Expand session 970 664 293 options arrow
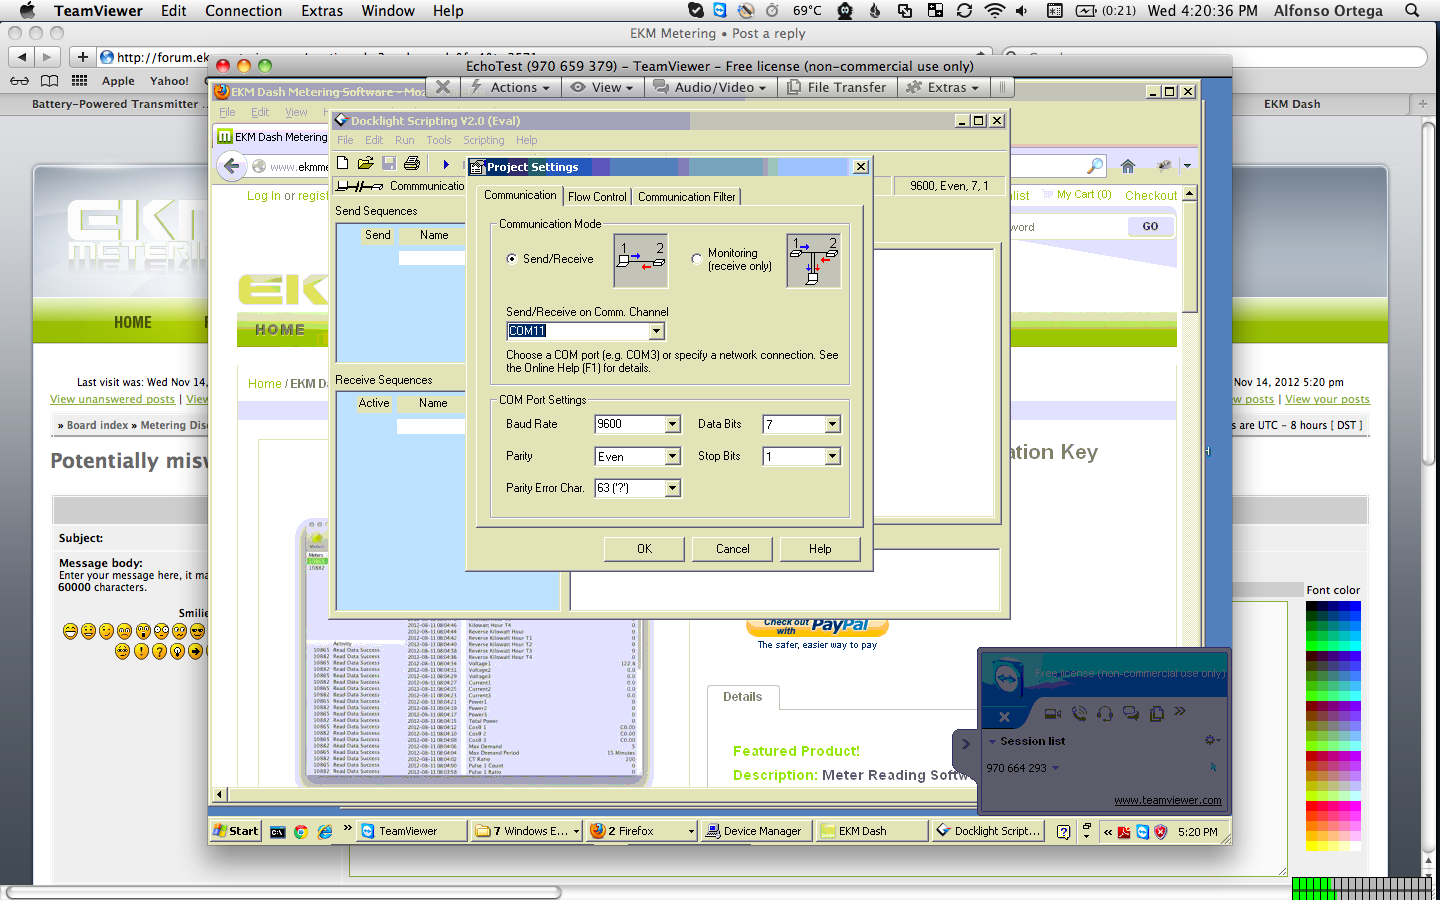1440x900 pixels. click(1055, 768)
